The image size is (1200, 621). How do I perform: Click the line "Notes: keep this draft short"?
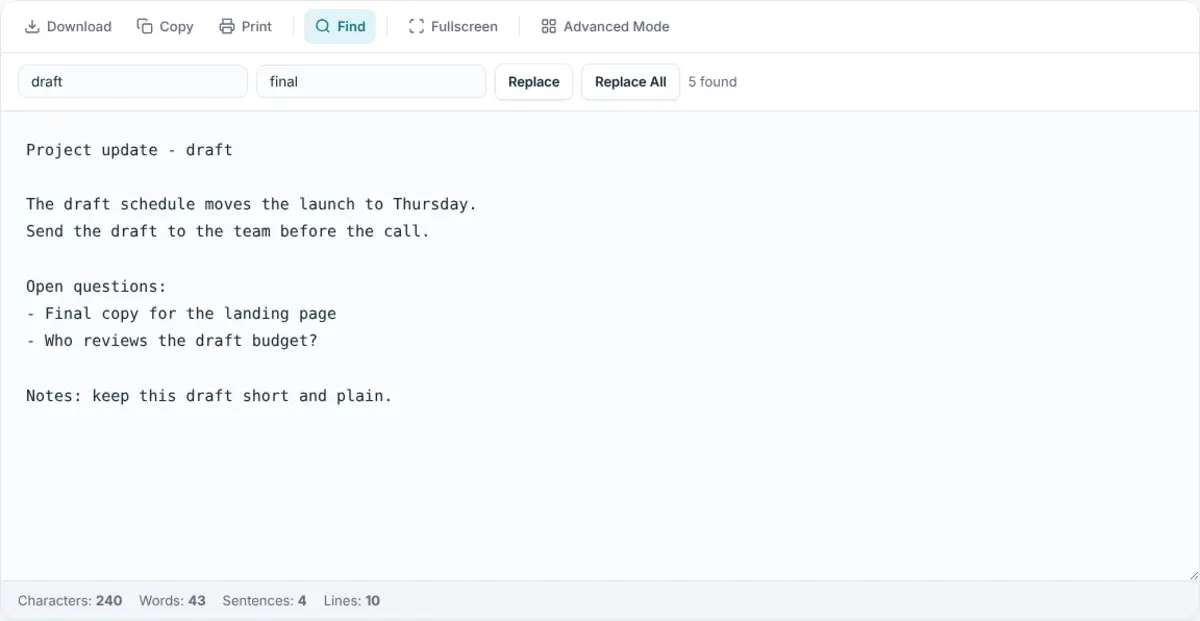(x=209, y=395)
